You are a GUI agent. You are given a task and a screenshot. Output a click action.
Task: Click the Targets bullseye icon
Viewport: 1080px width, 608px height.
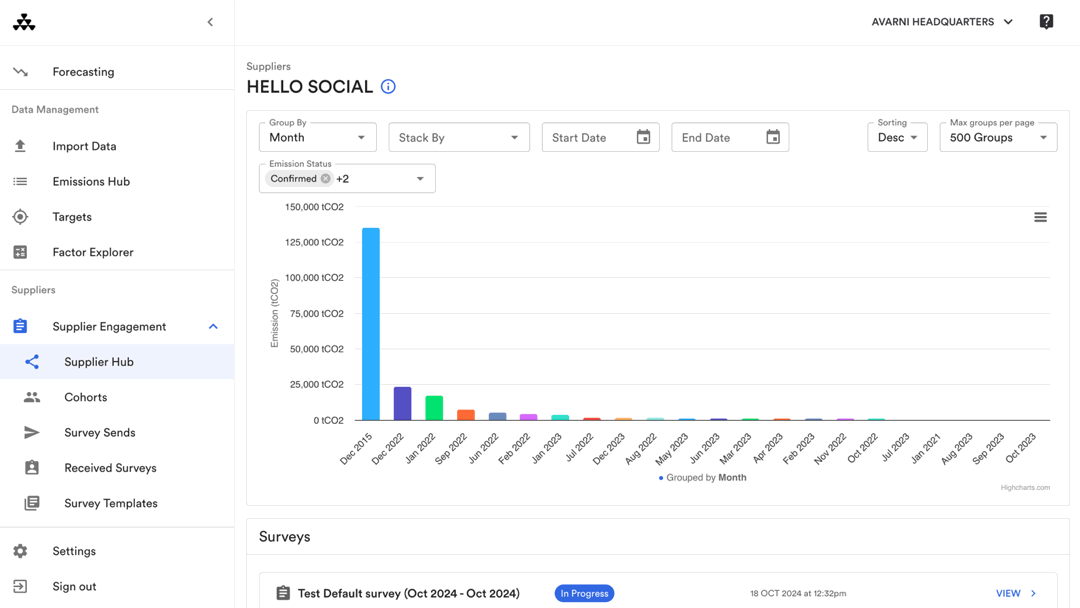[20, 217]
